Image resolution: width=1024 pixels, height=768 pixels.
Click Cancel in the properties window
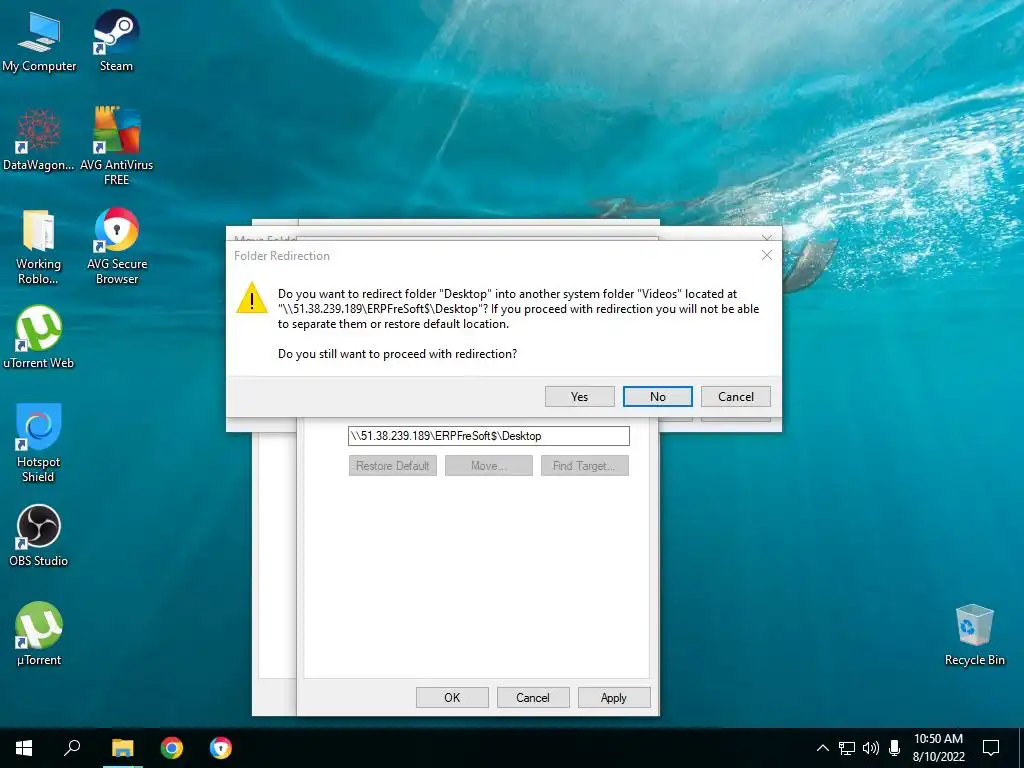(533, 697)
